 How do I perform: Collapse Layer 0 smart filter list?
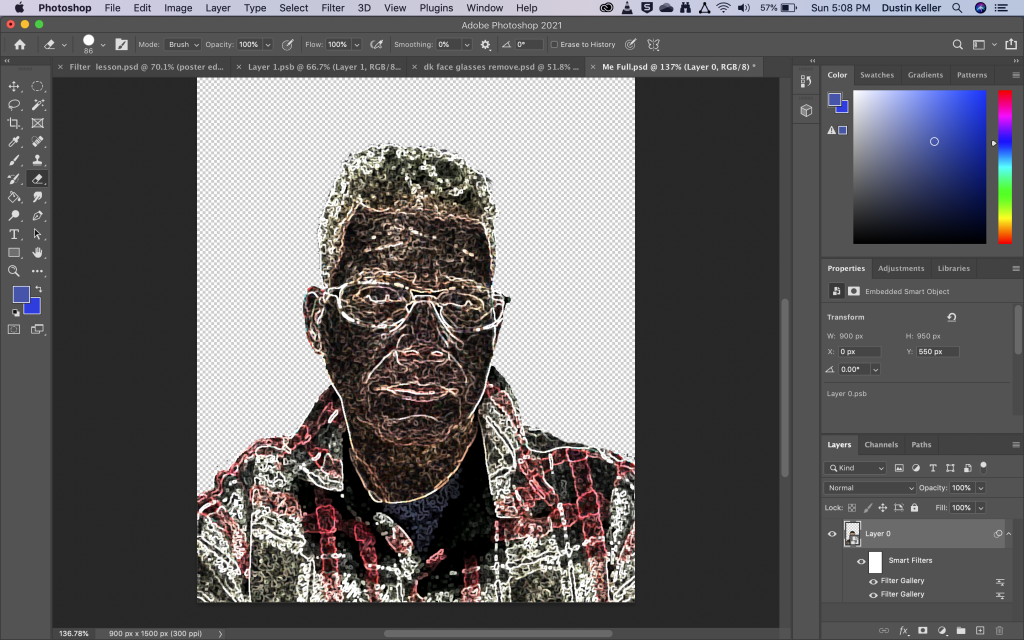[1008, 534]
